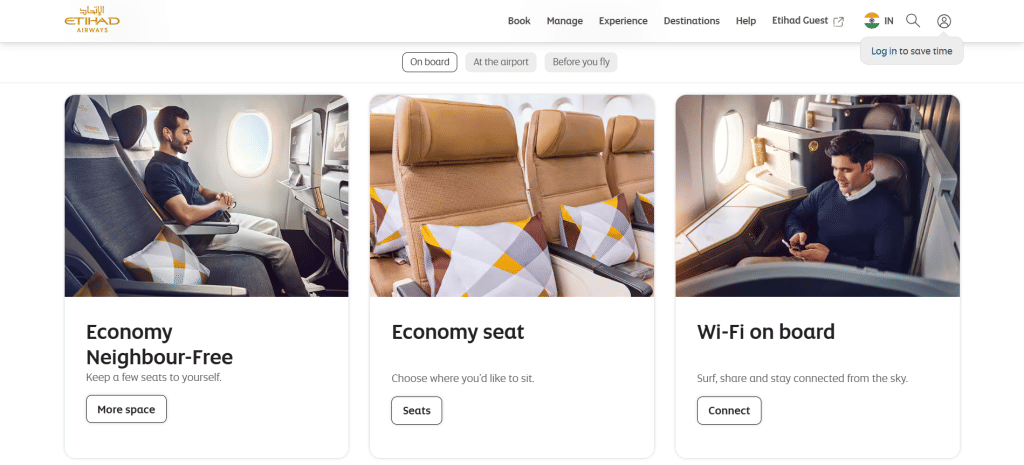Screen dimensions: 1024x465
Task: Click the India flag icon
Action: coord(872,21)
